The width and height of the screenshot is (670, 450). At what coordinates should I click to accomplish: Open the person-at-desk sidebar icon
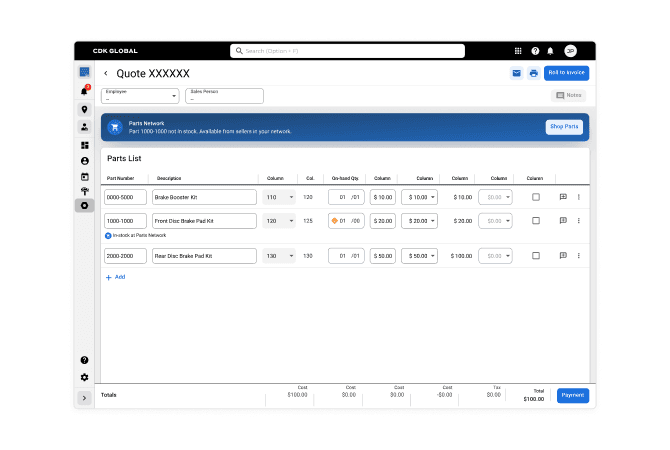[x=85, y=127]
